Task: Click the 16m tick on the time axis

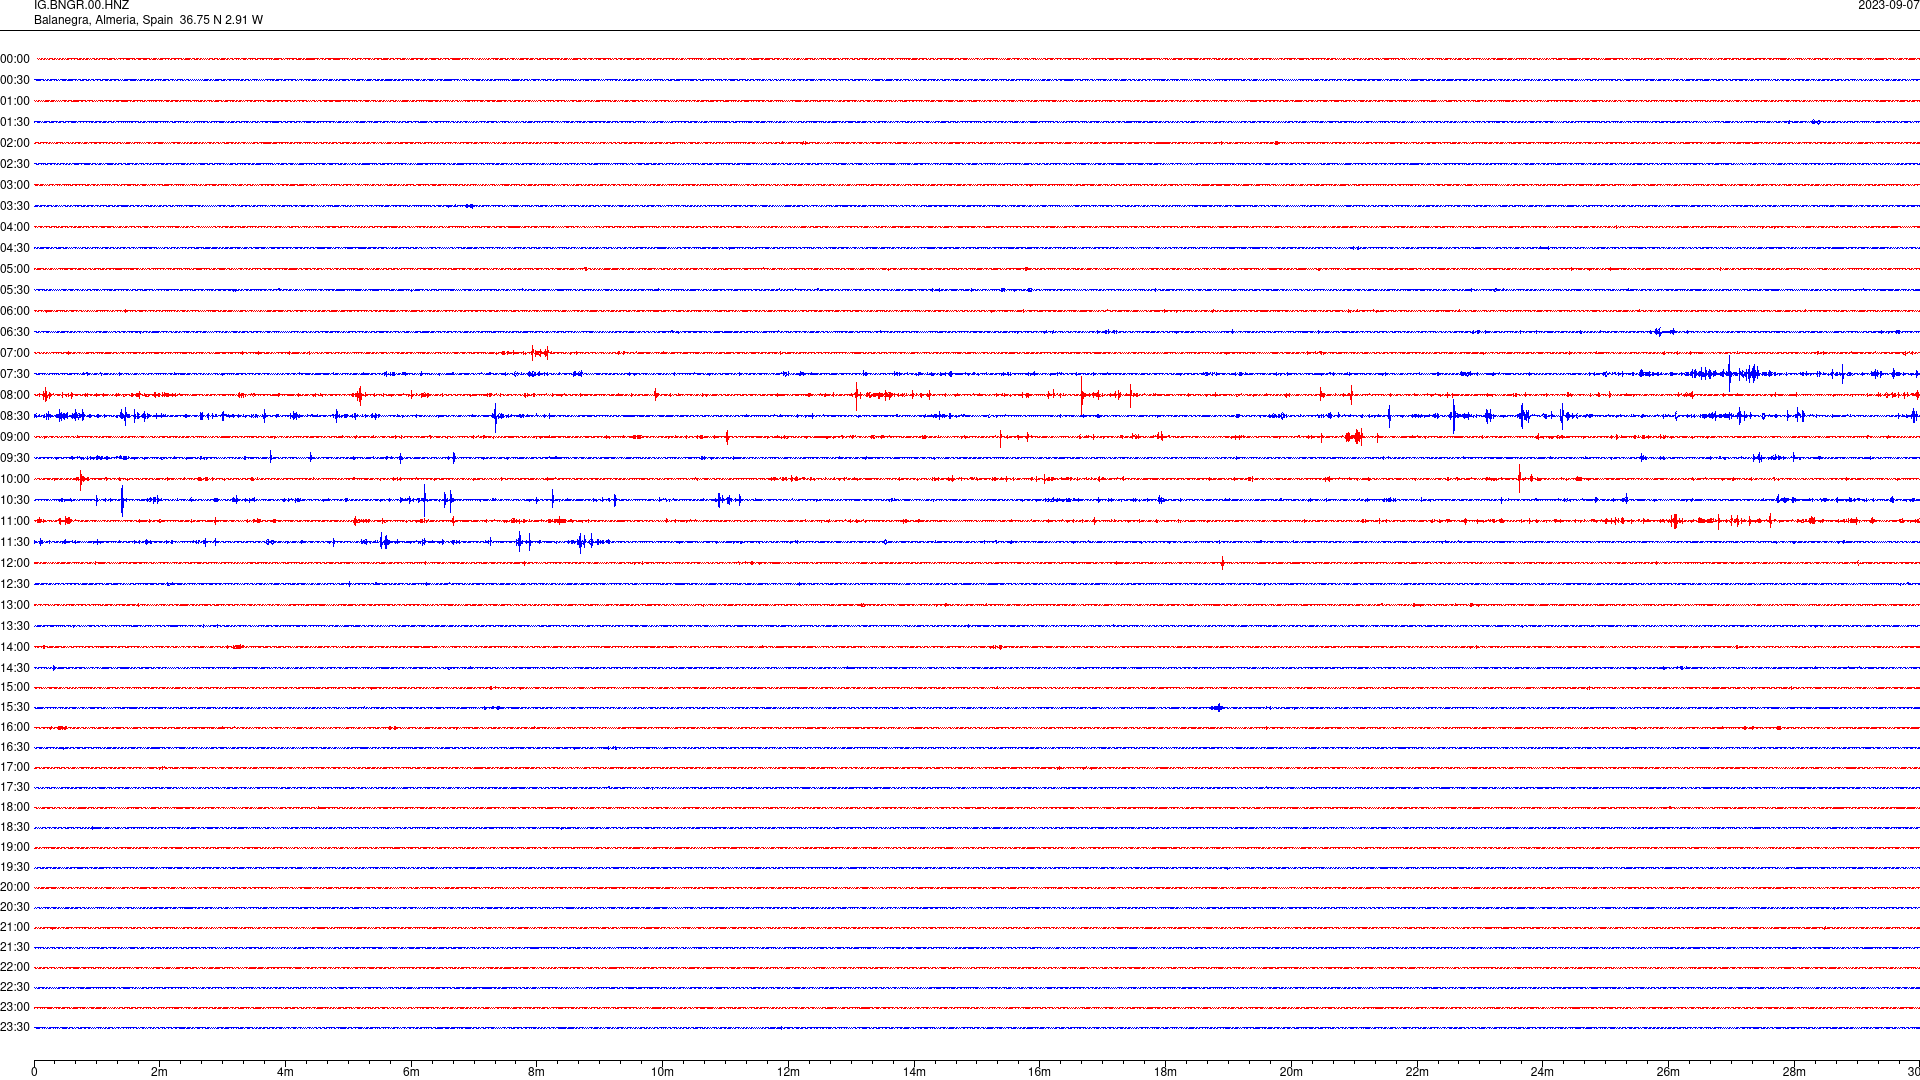Action: pyautogui.click(x=1040, y=1072)
